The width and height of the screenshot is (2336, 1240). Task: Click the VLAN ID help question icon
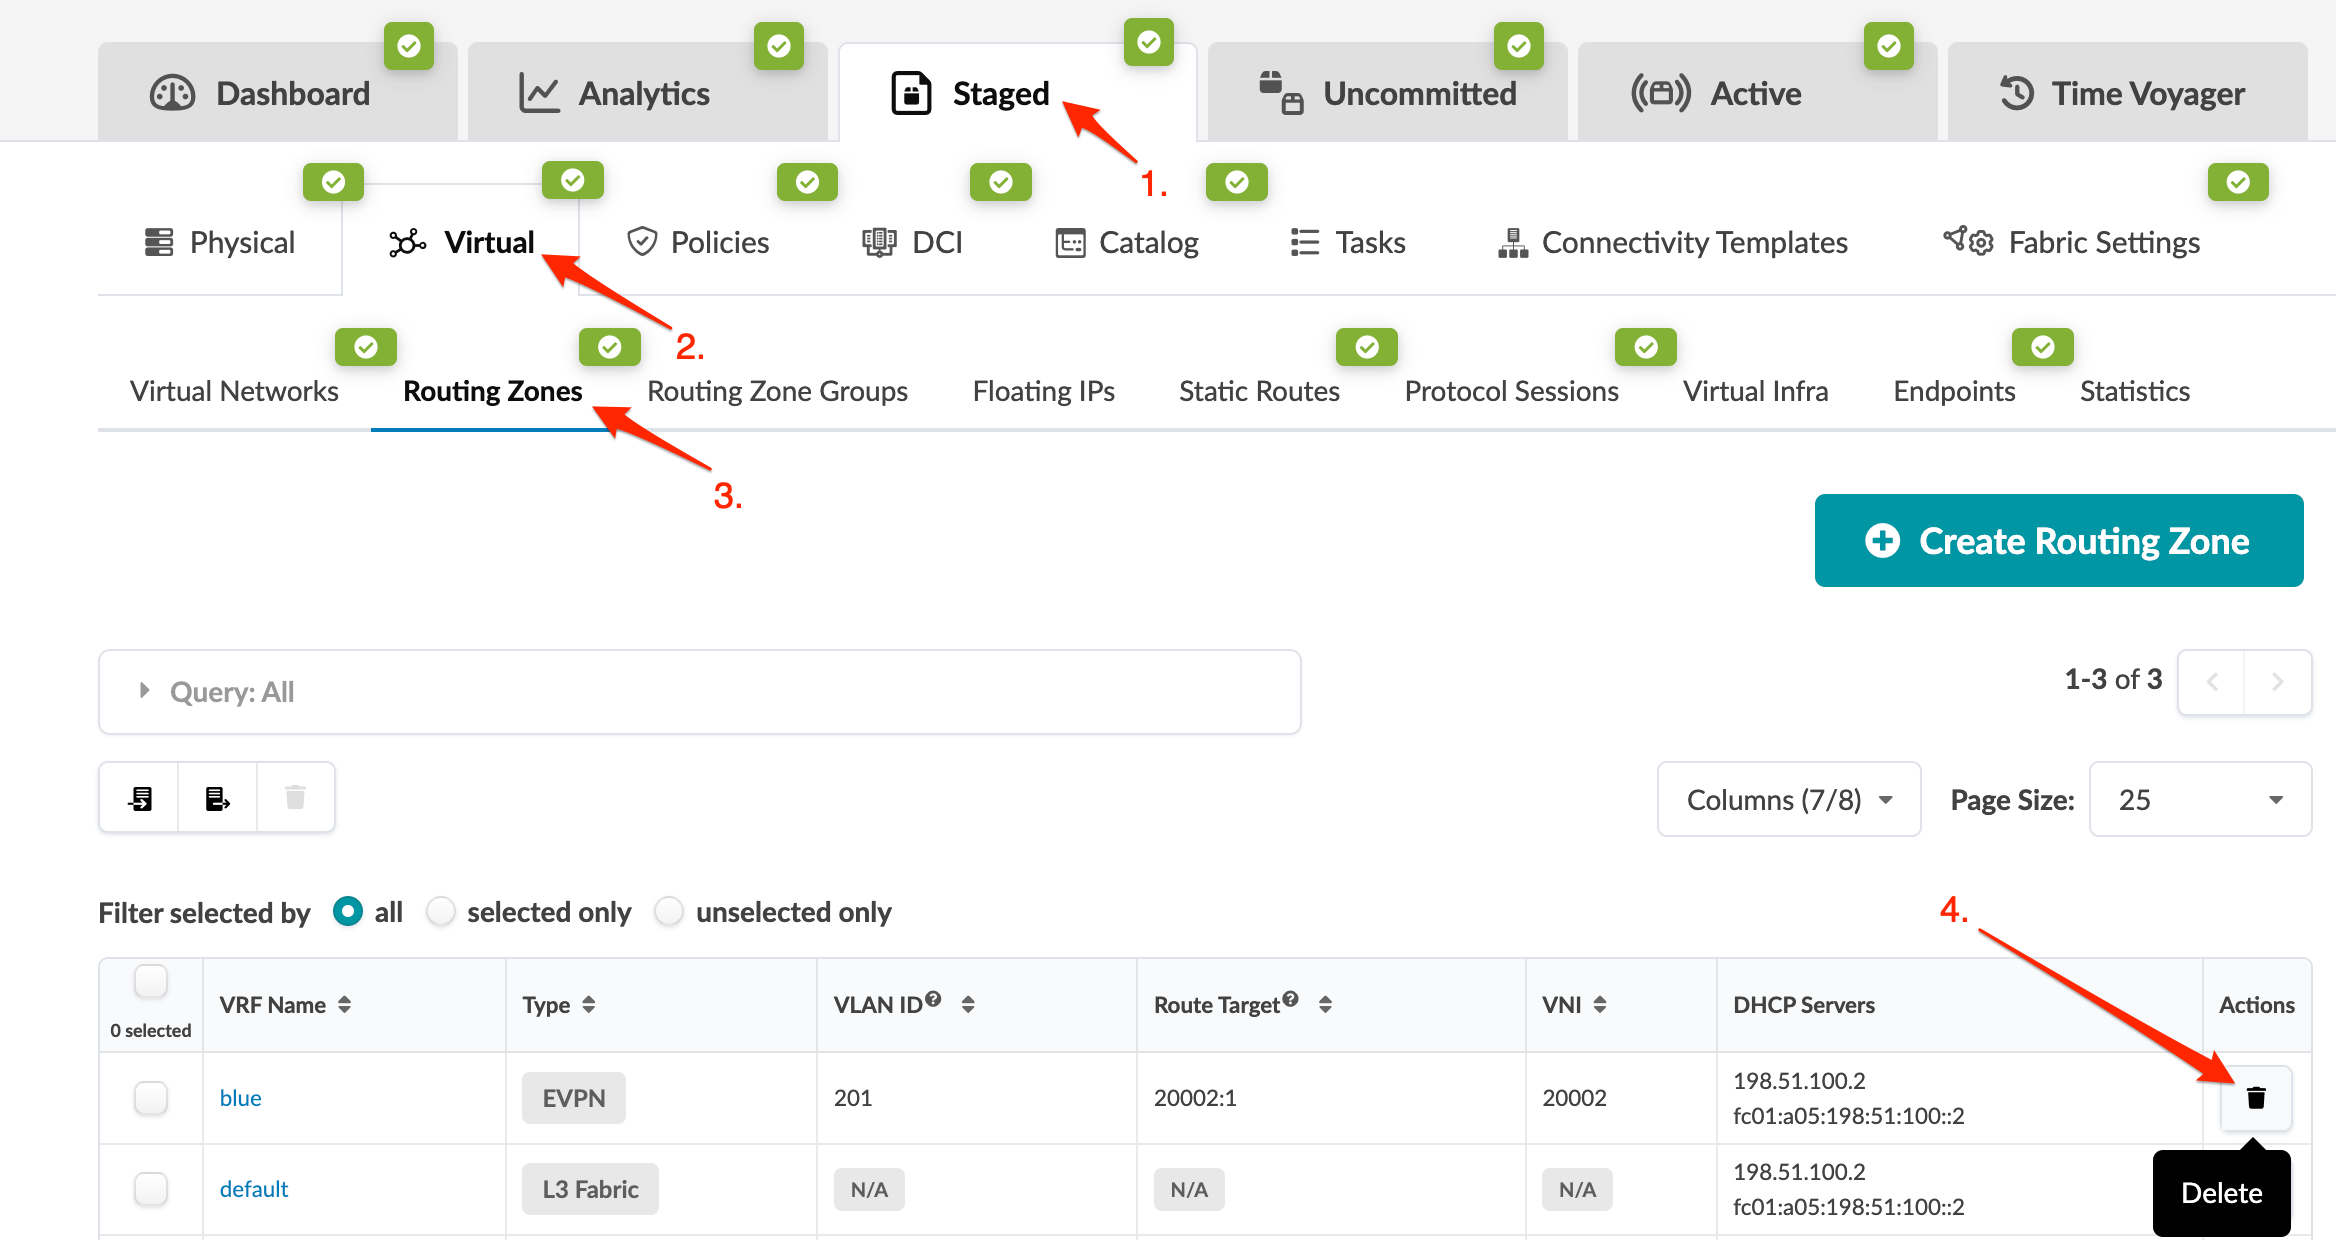coord(933,998)
